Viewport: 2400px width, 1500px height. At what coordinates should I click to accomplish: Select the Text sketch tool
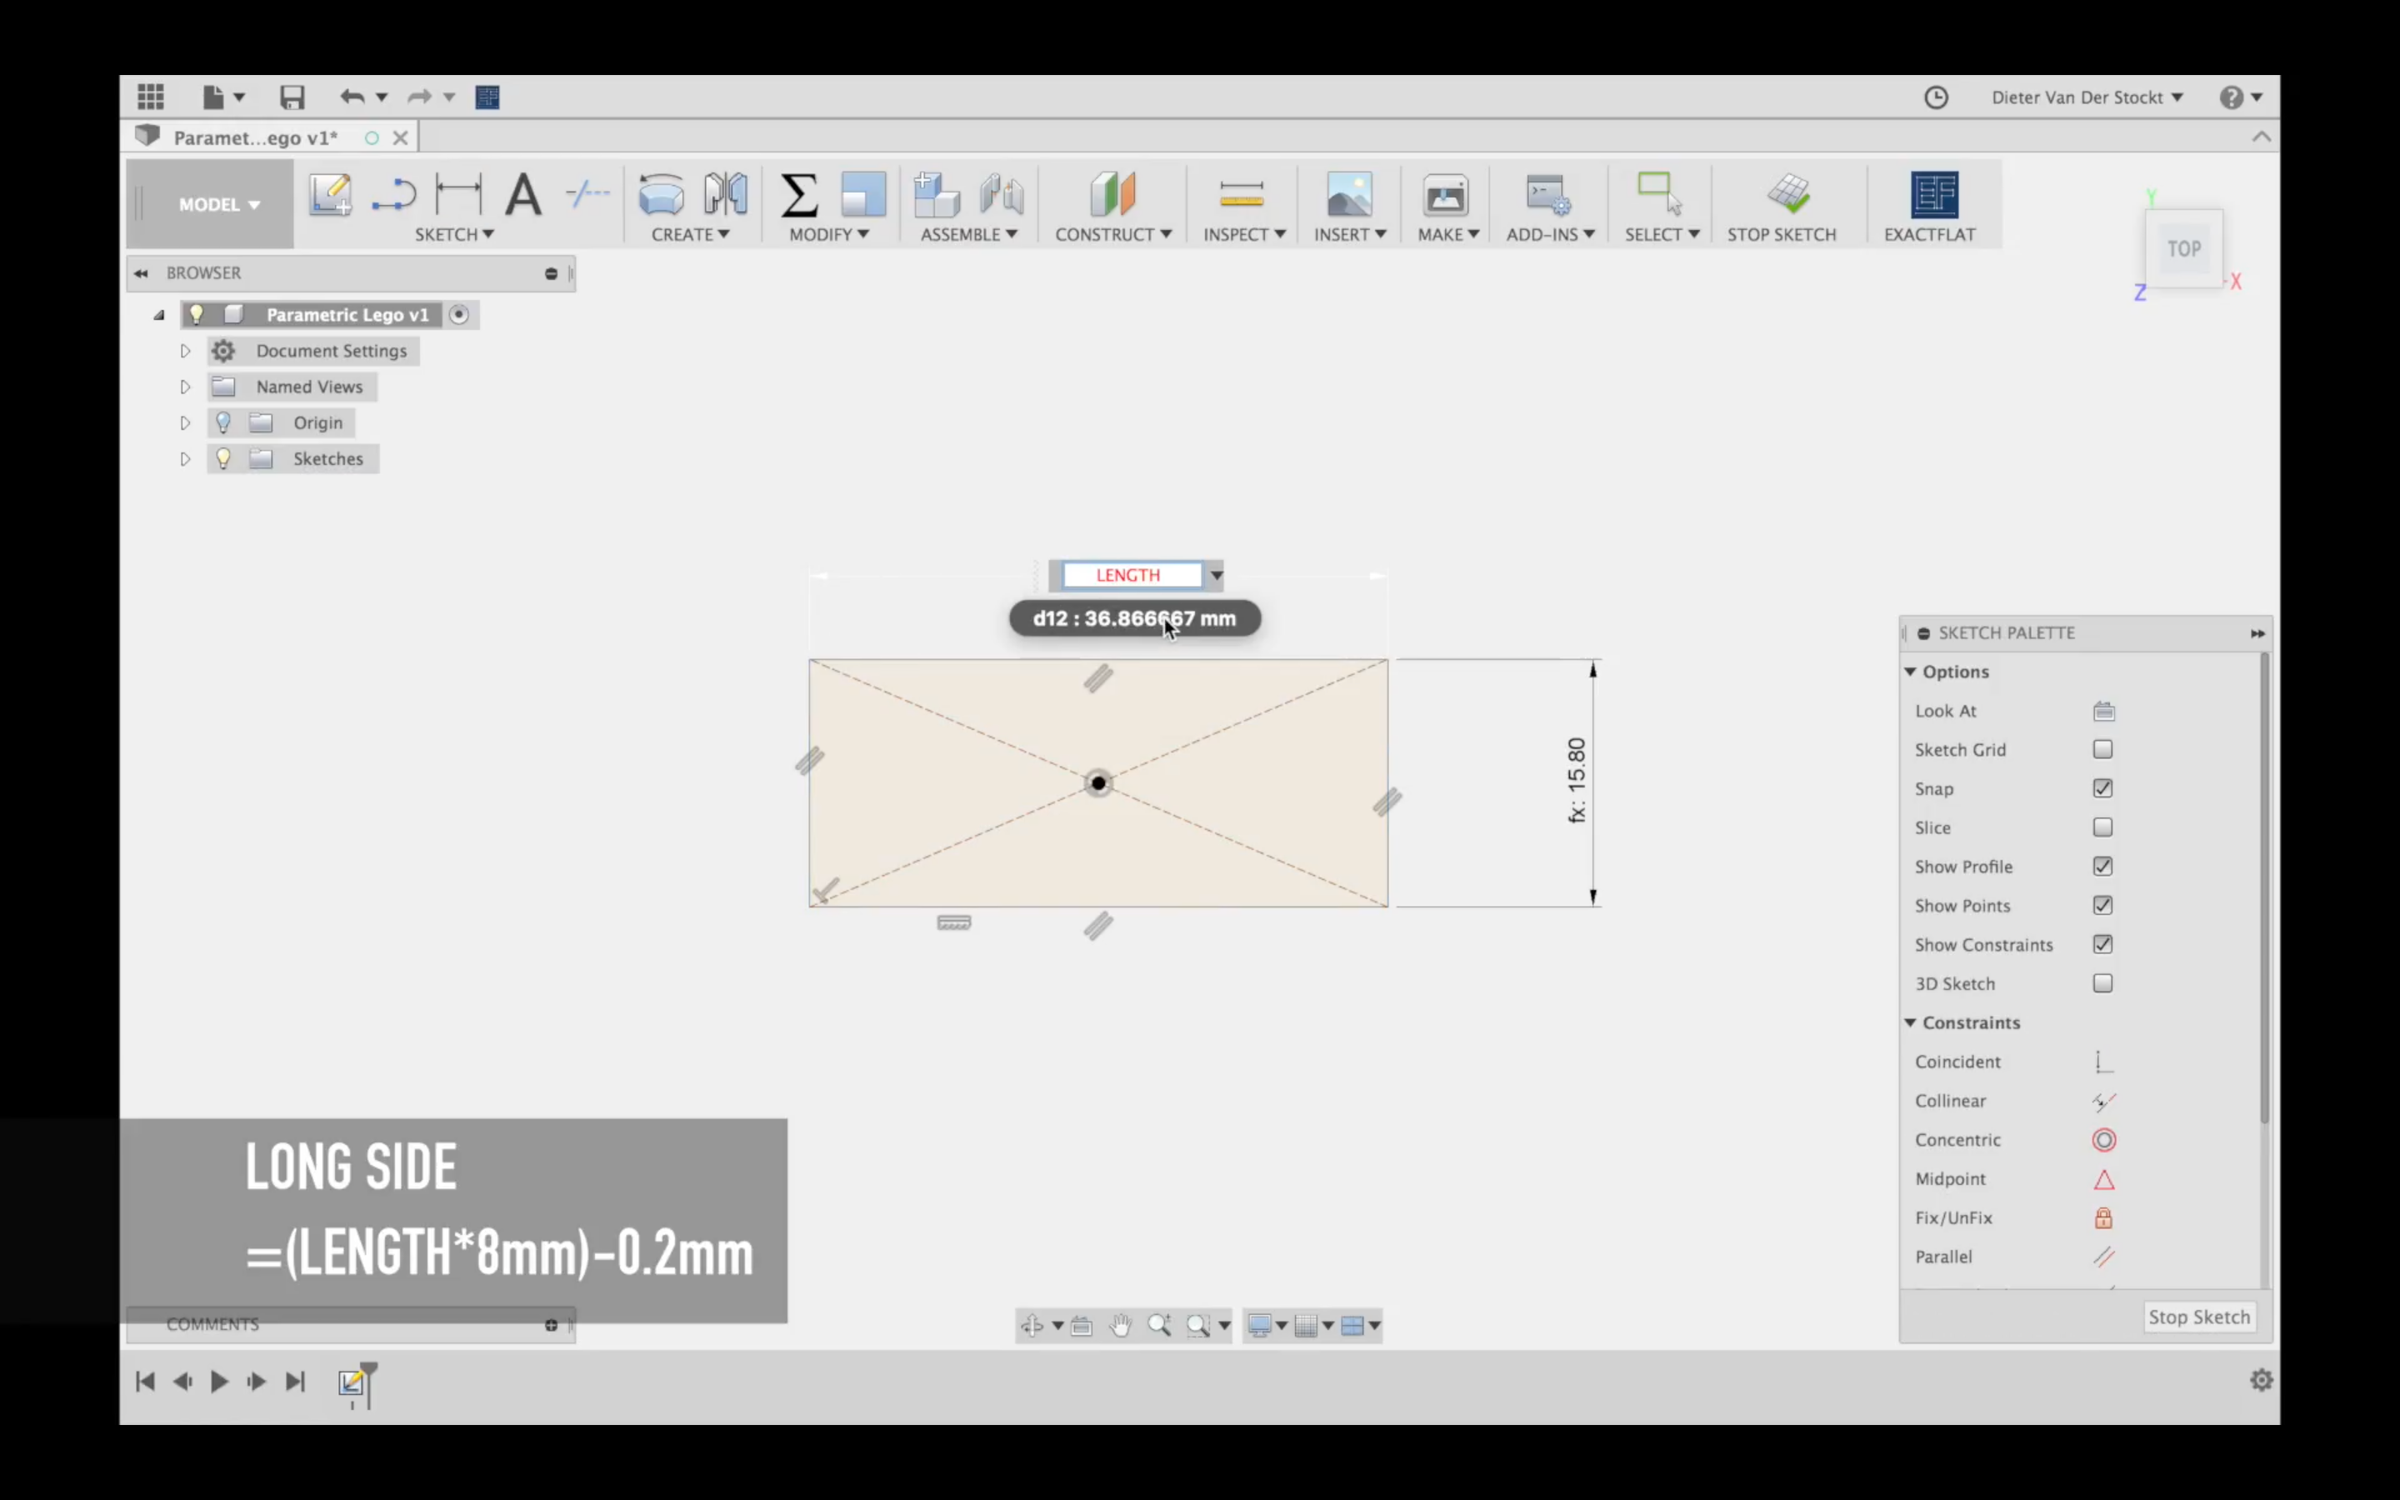click(523, 195)
